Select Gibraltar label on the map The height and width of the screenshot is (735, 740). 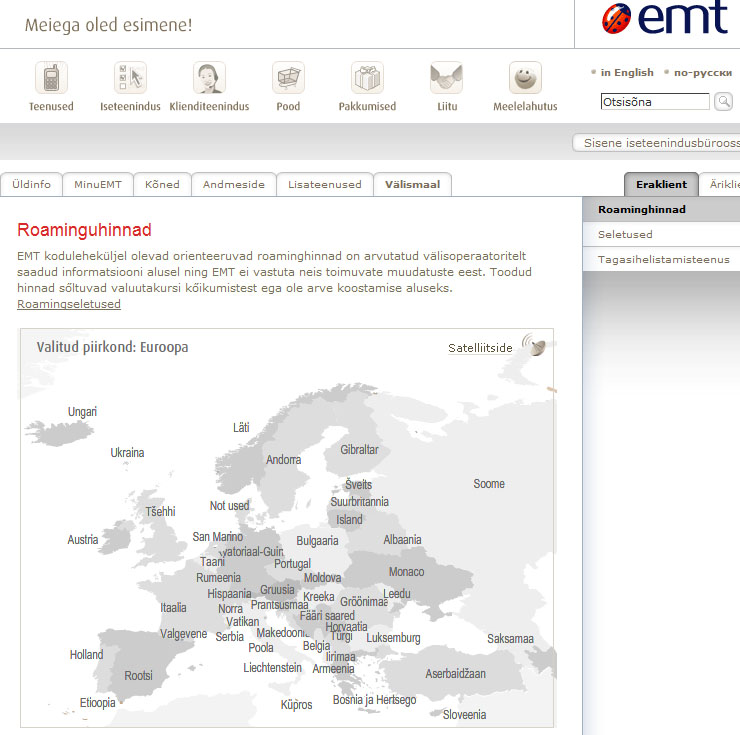click(x=359, y=450)
